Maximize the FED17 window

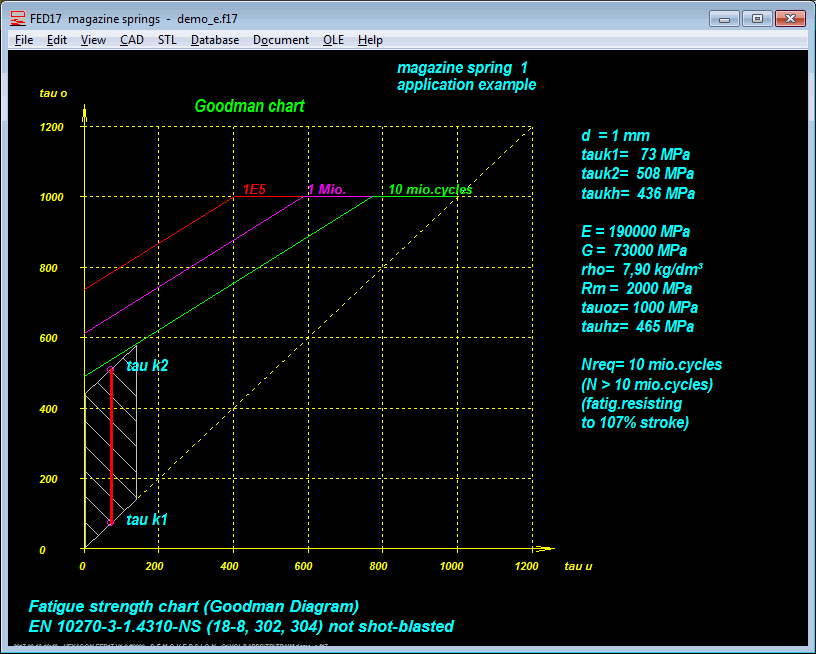point(757,18)
